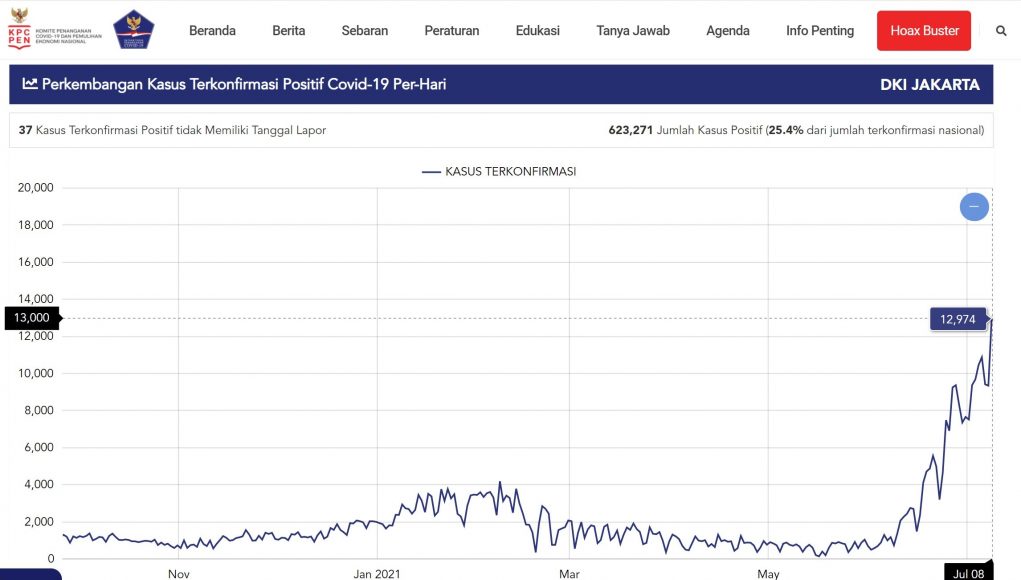Click the 12,974 data tooltip
Viewport: 1021px width, 580px height.
click(957, 319)
